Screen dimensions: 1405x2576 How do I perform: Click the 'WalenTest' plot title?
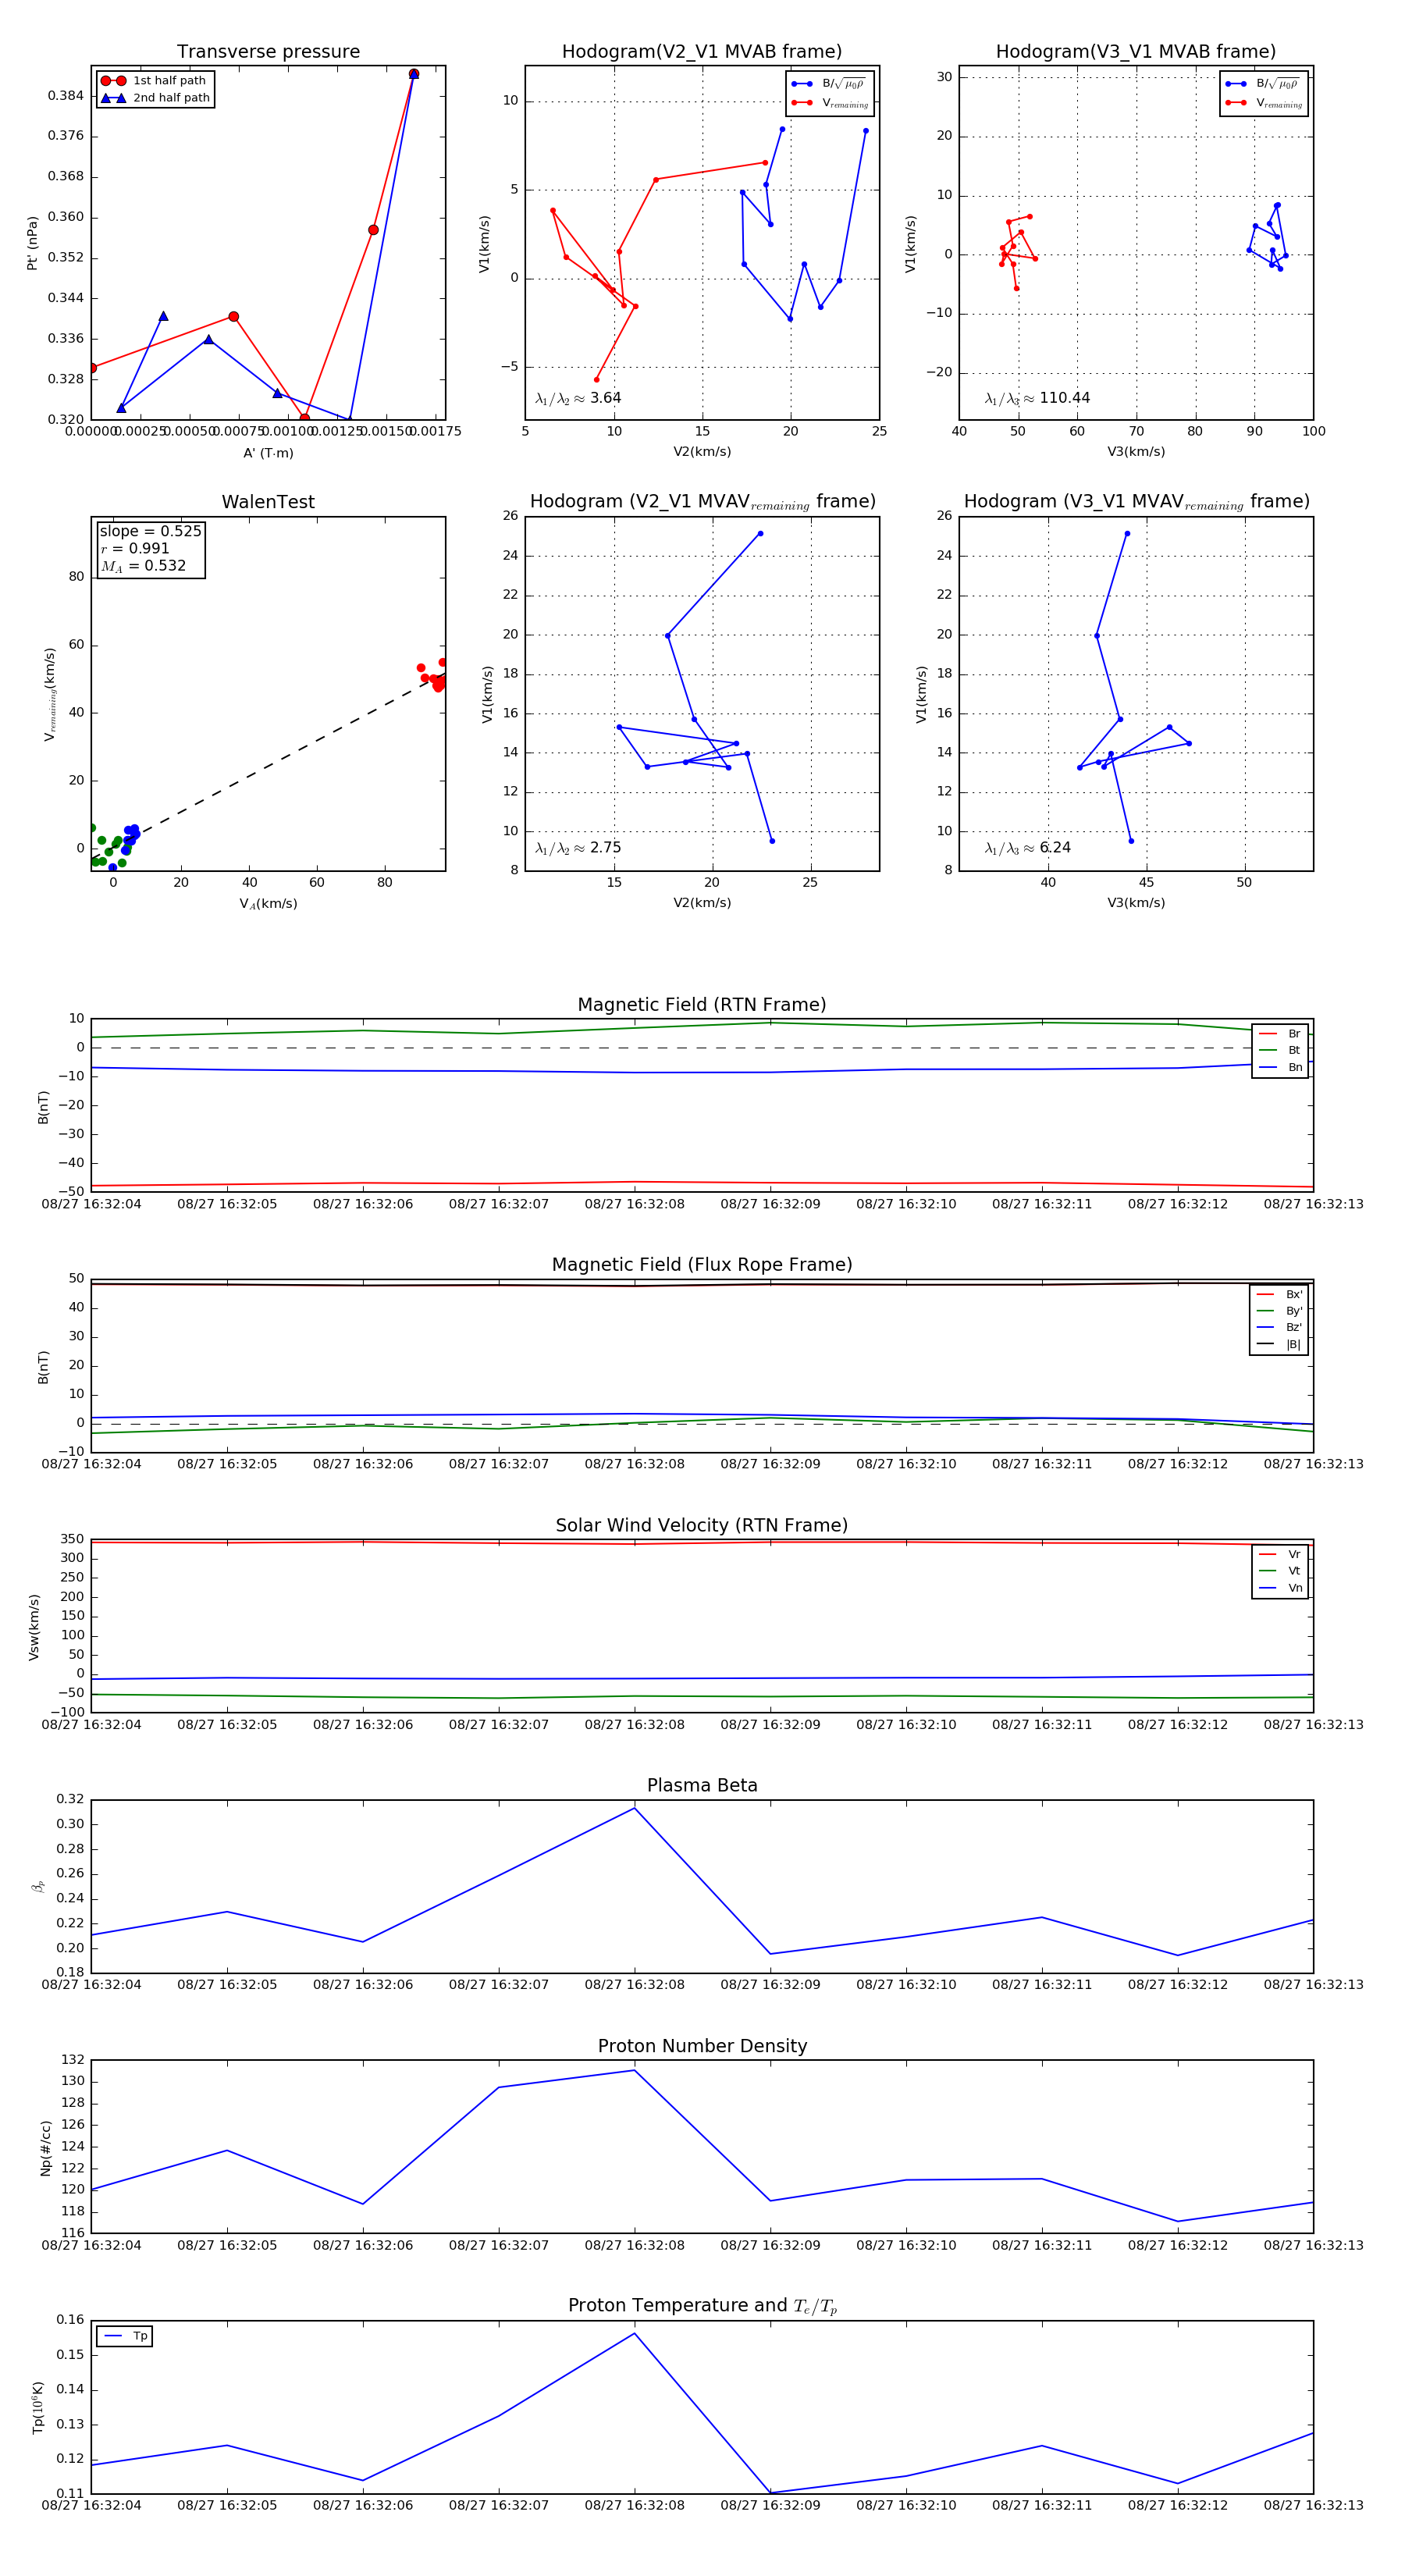pos(268,502)
